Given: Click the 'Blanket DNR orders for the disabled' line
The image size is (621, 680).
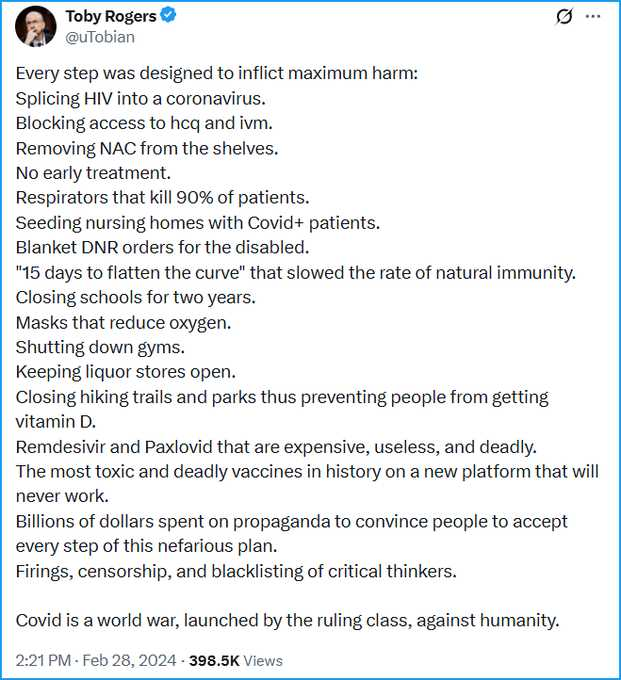Looking at the screenshot, I should [163, 248].
